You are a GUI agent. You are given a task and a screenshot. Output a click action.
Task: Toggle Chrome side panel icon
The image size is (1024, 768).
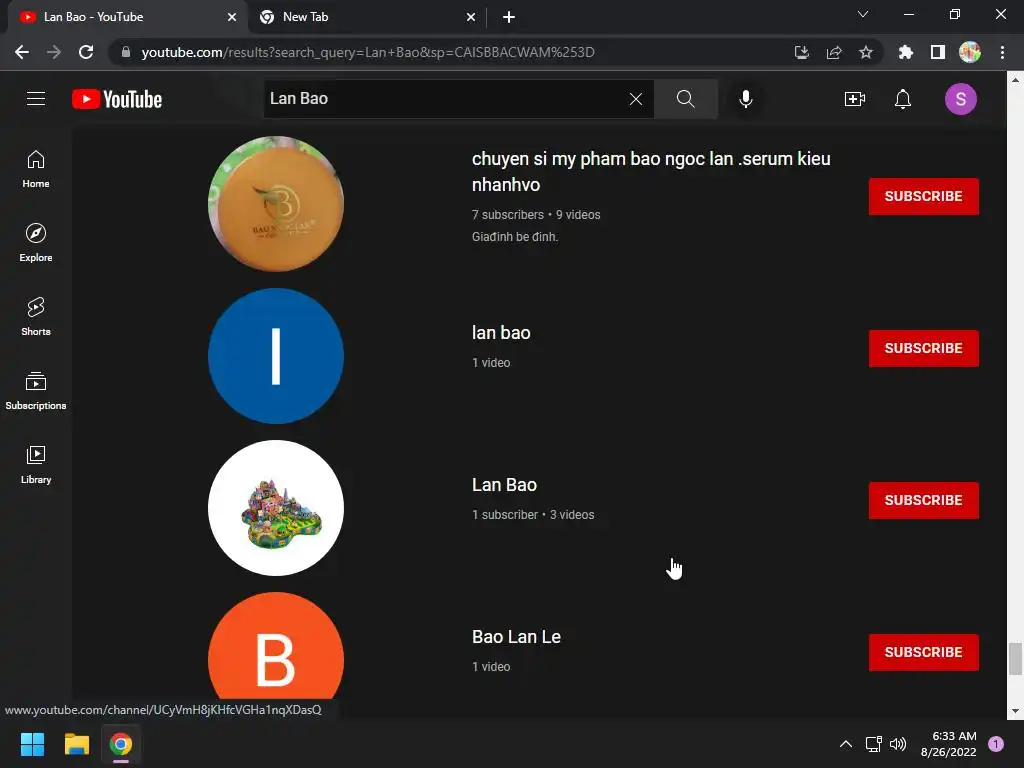[x=938, y=52]
